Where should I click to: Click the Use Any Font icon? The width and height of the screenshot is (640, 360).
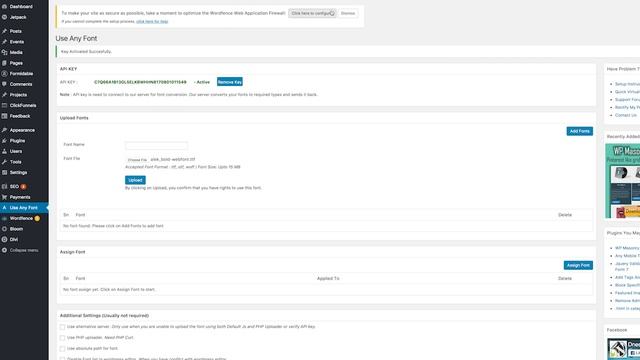(x=4, y=207)
